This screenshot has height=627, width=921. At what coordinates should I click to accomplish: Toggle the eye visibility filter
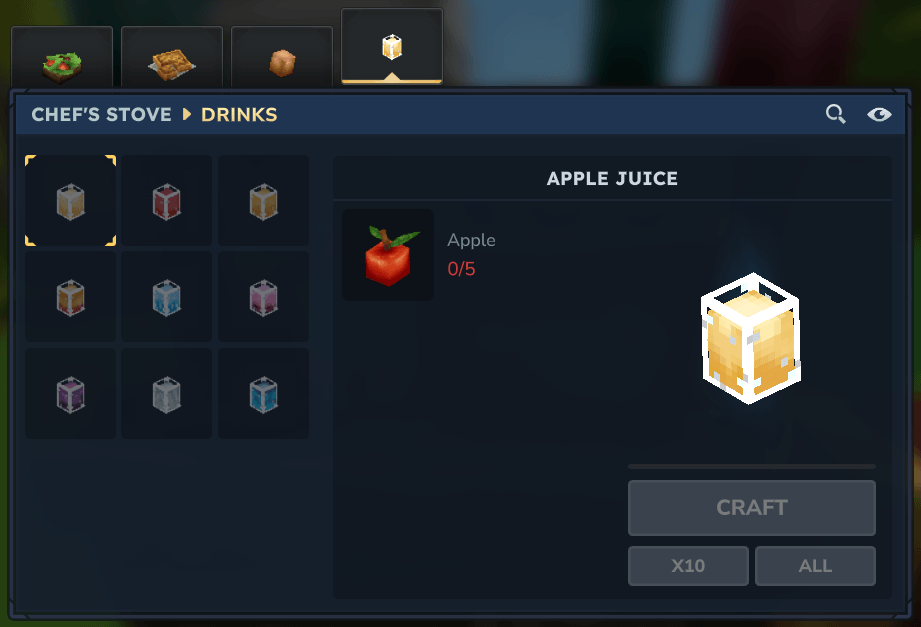[x=879, y=114]
